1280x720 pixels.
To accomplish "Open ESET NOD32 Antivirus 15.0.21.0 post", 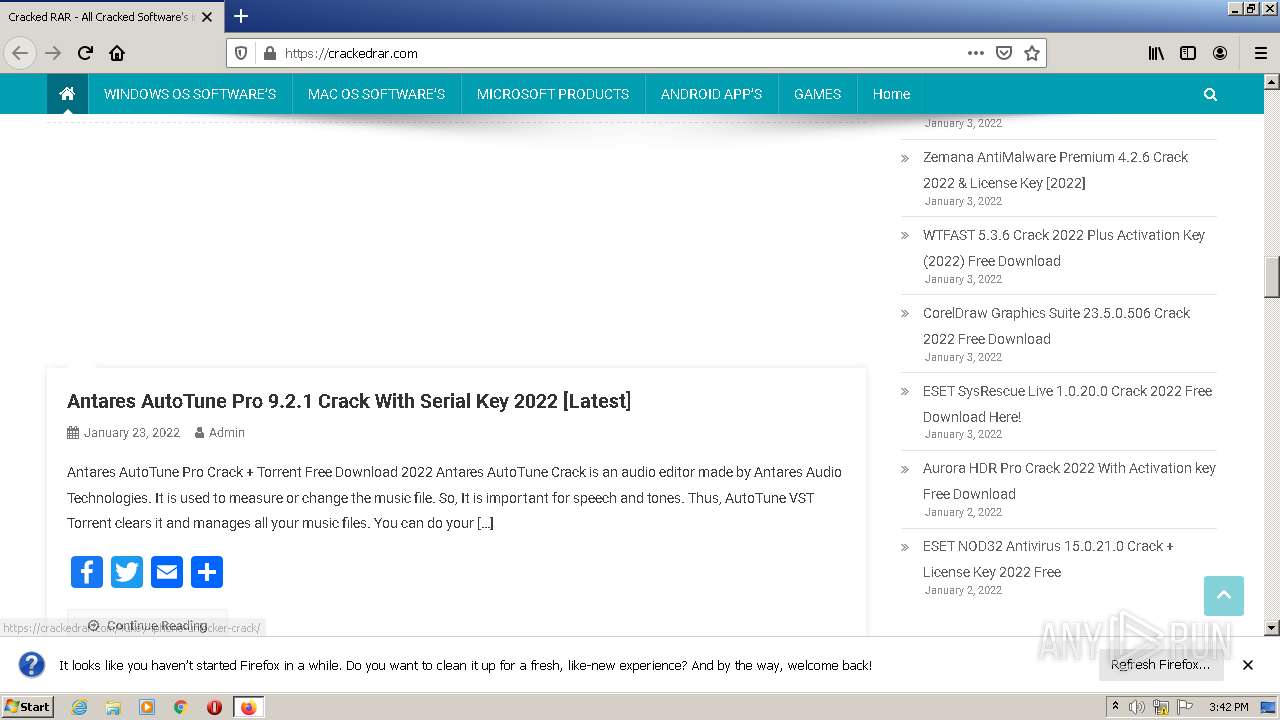I will 1048,559.
